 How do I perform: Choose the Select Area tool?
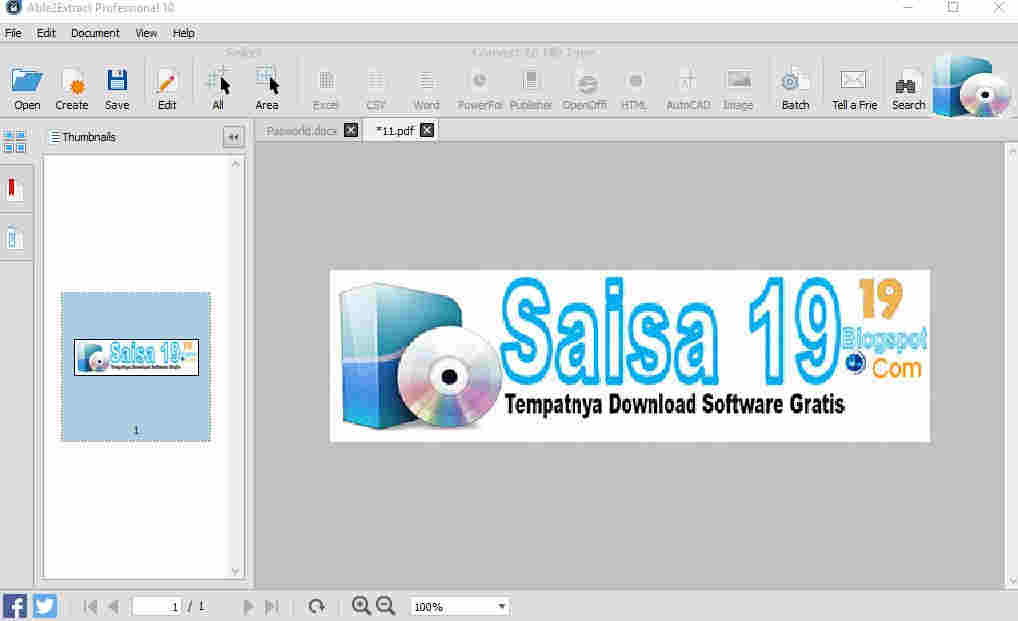pyautogui.click(x=267, y=80)
